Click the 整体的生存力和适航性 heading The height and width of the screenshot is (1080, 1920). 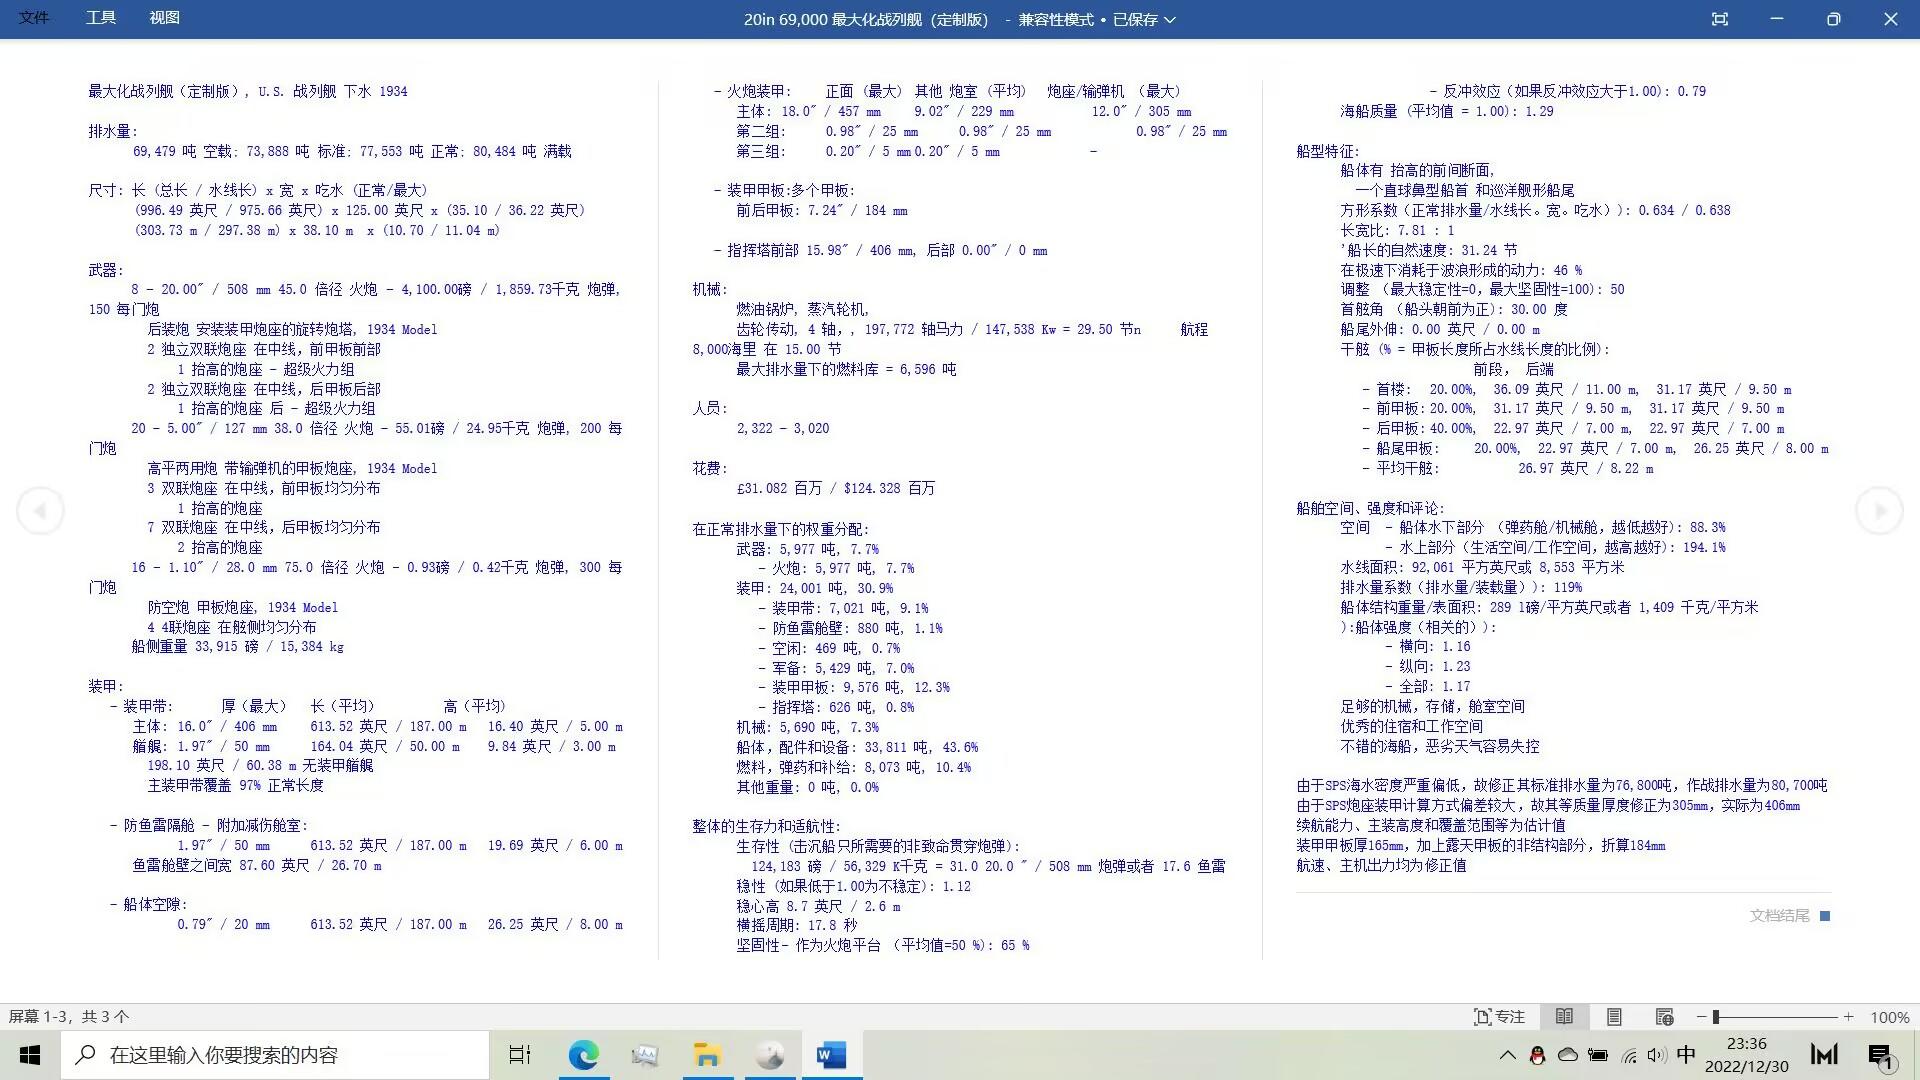pyautogui.click(x=767, y=826)
